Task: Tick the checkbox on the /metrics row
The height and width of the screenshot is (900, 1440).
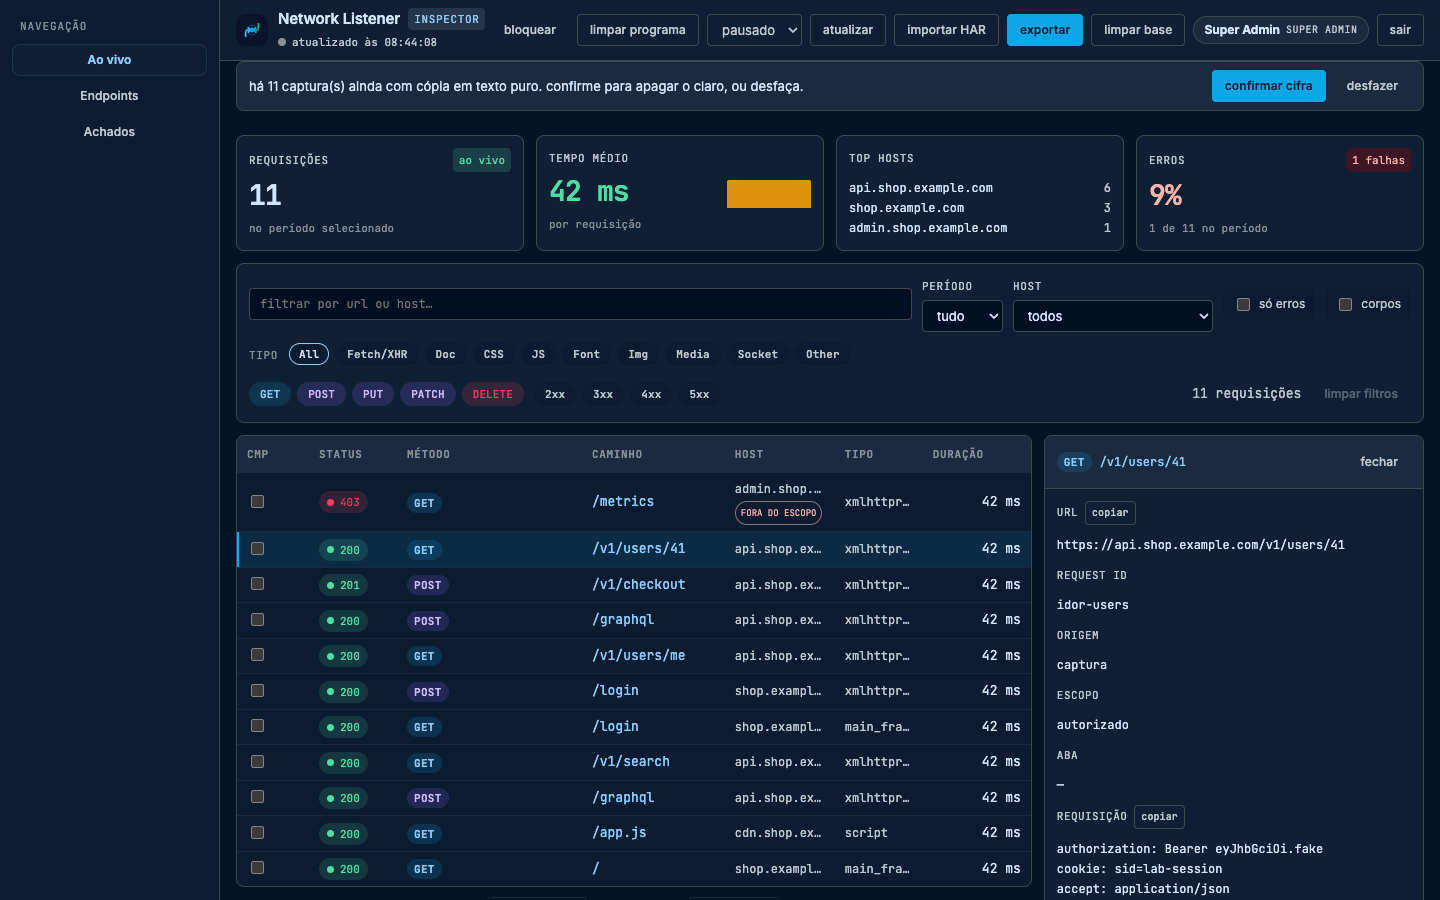Action: point(257,502)
